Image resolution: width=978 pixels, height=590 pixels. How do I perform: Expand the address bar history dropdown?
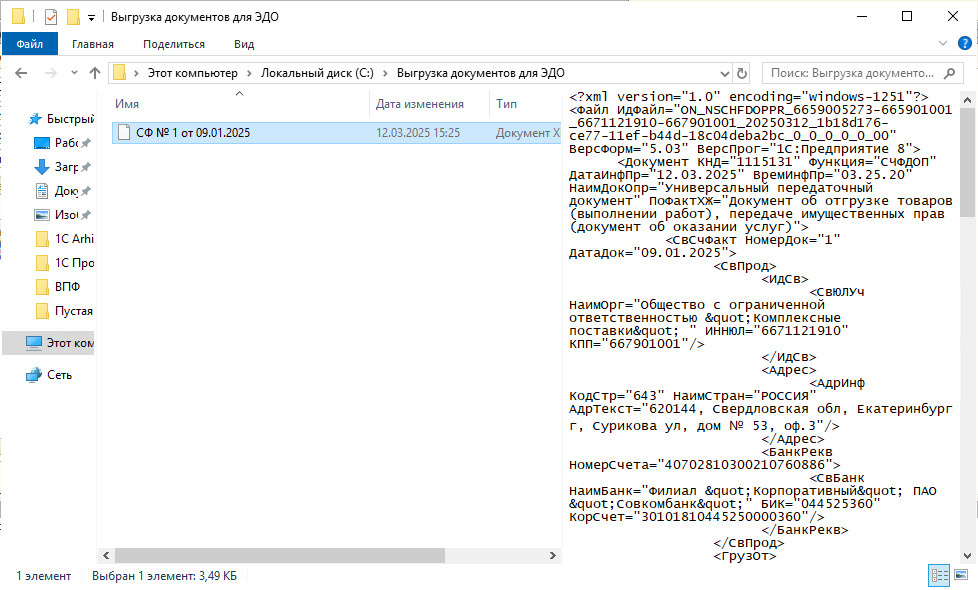click(725, 74)
